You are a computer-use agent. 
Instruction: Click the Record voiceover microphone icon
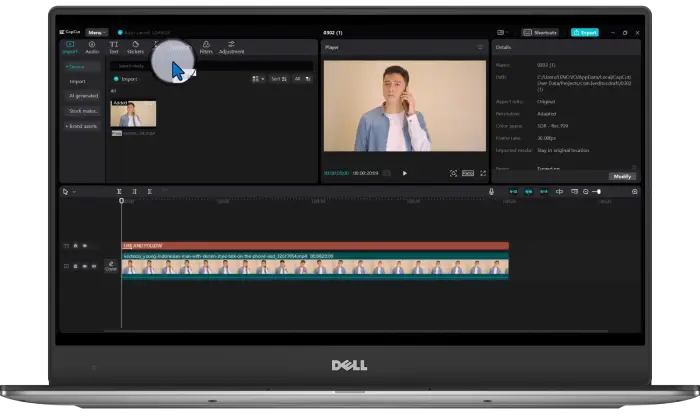[491, 192]
